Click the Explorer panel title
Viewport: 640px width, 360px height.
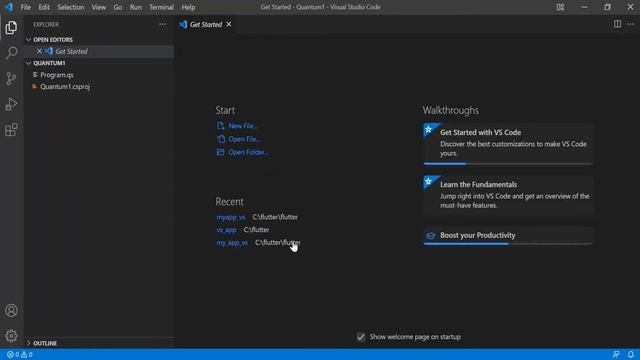point(46,24)
